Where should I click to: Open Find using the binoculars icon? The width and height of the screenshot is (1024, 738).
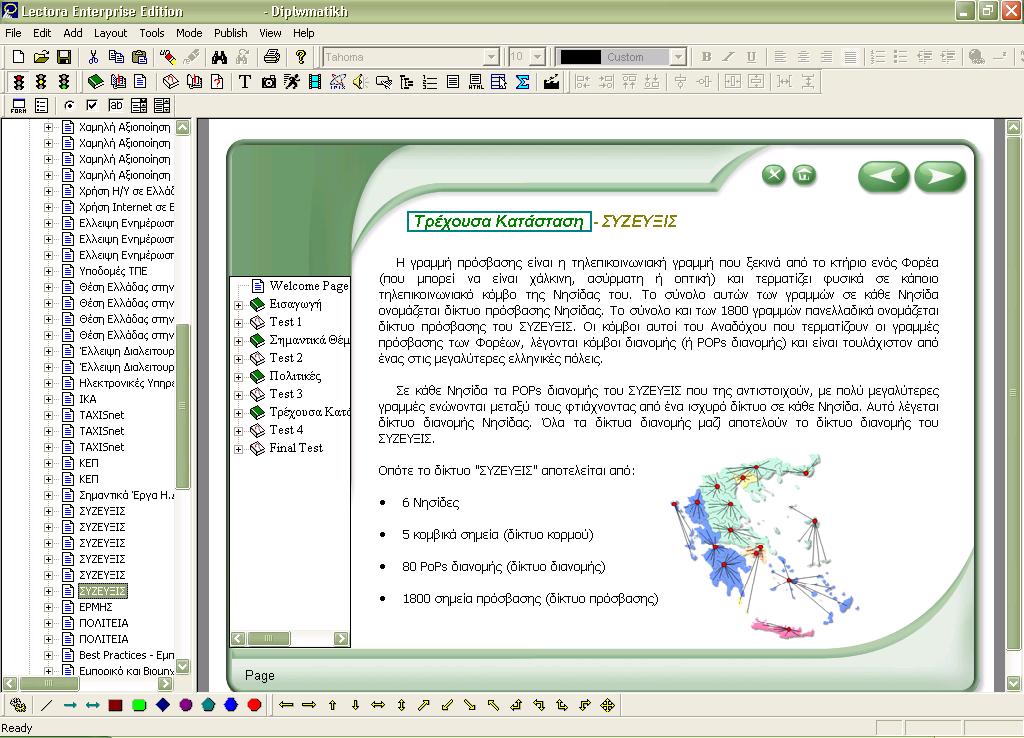[219, 57]
